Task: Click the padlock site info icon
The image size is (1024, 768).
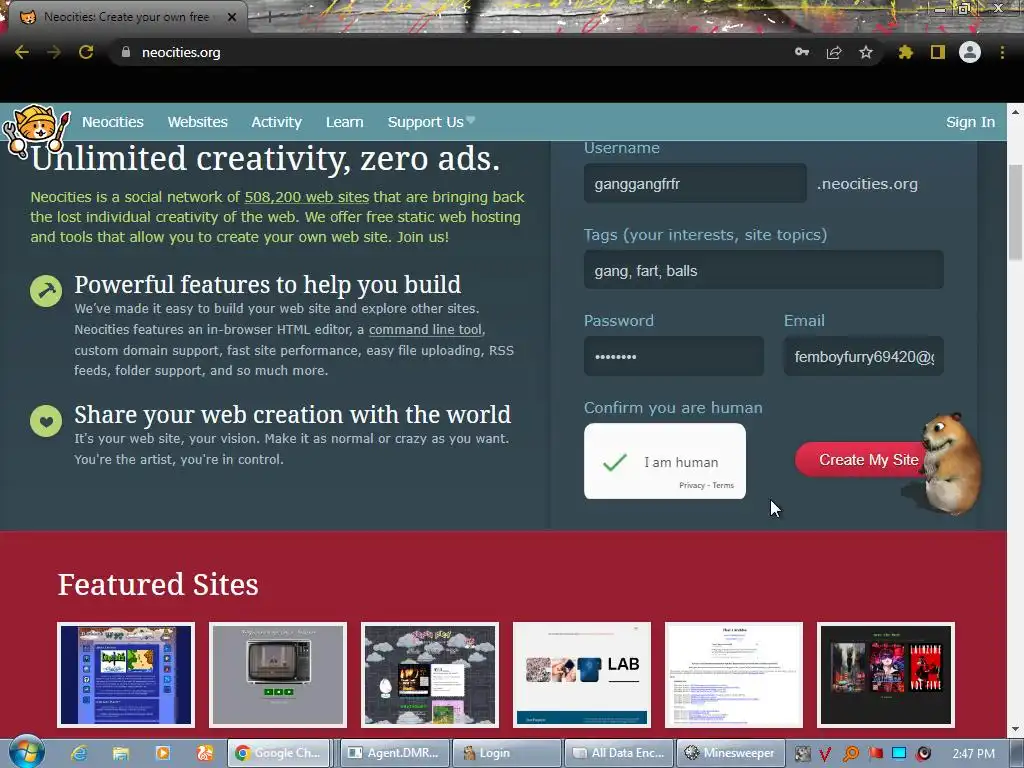Action: 126,52
